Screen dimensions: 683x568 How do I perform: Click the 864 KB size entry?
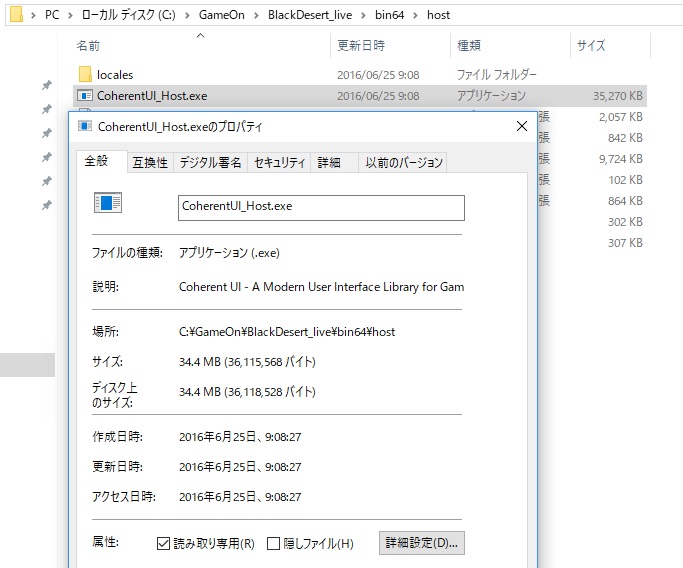point(626,200)
